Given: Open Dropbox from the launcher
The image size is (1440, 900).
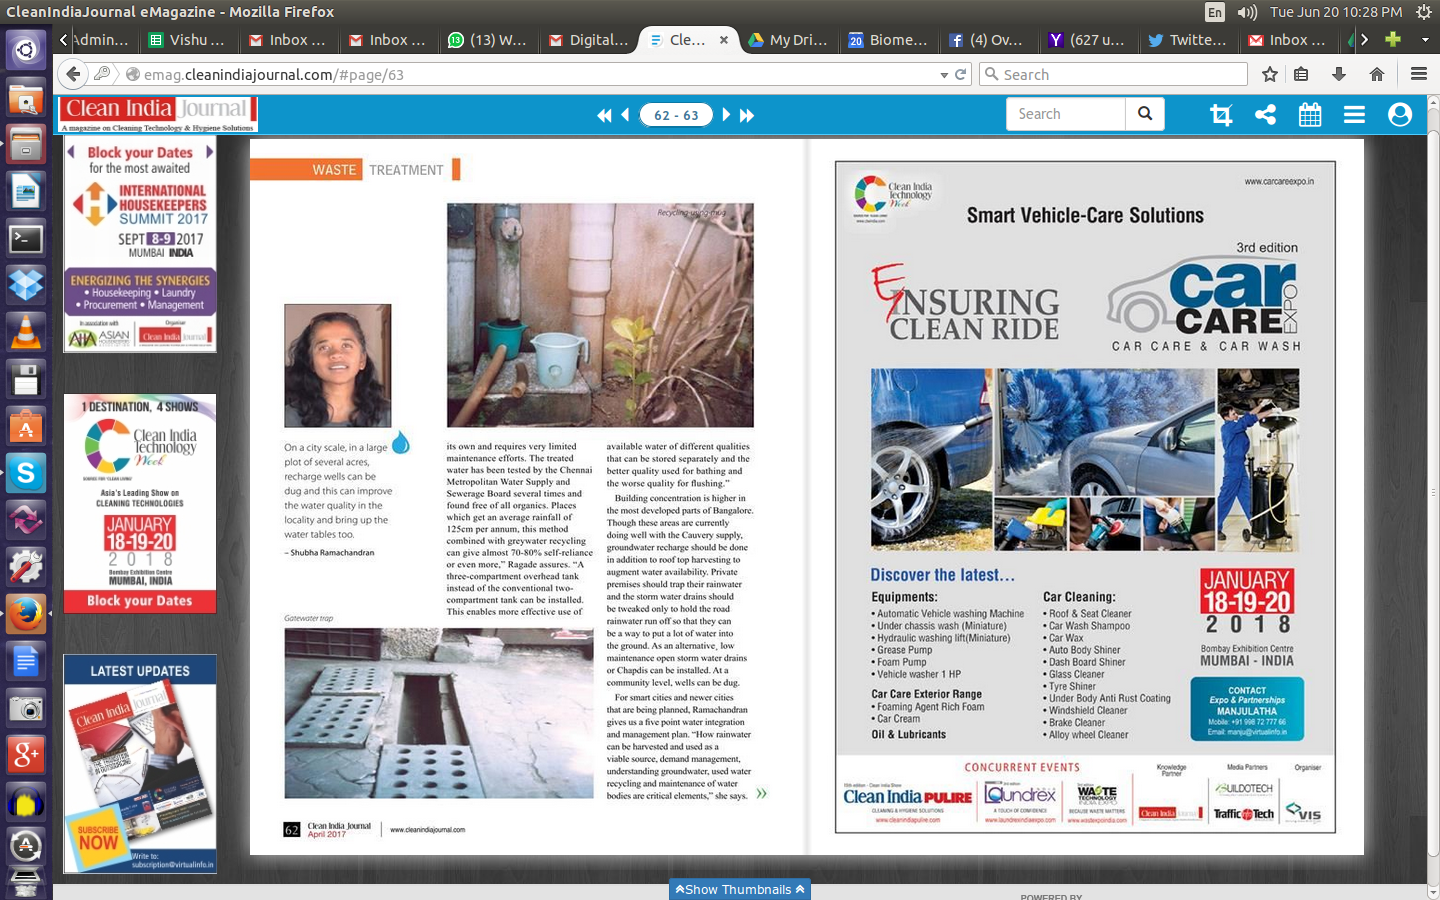Looking at the screenshot, I should (x=26, y=286).
